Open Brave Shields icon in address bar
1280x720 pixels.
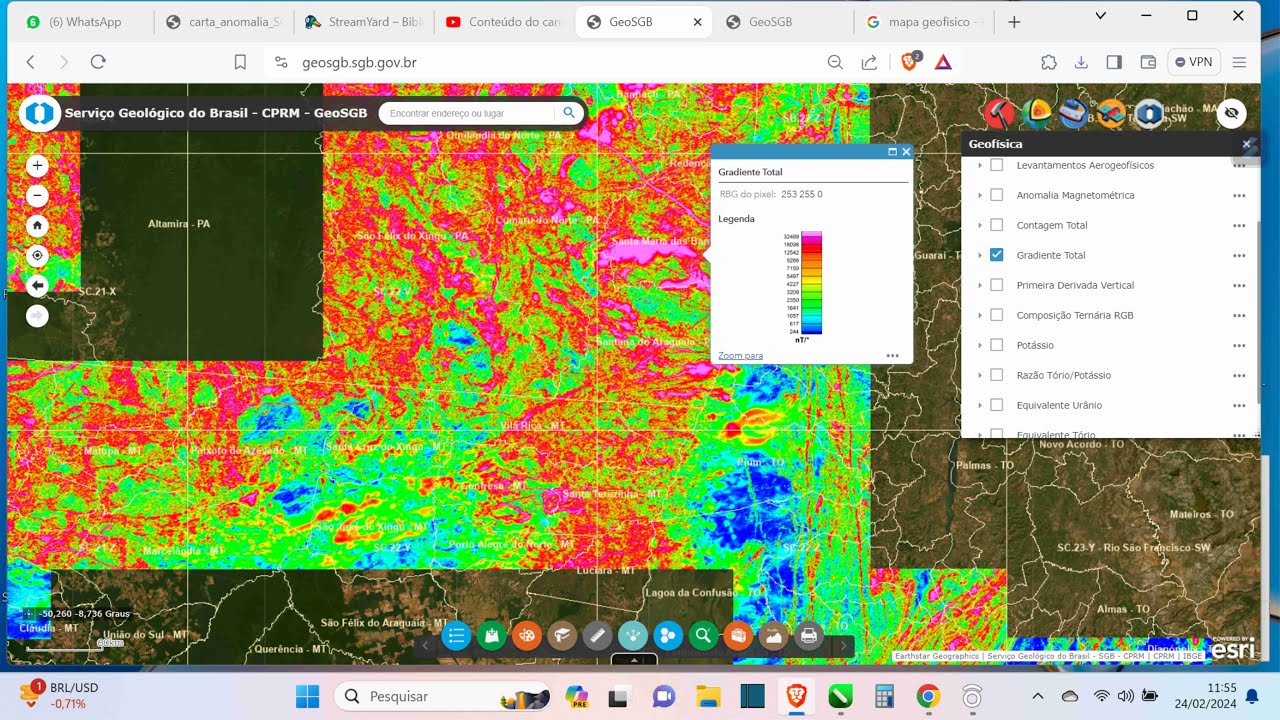(x=910, y=62)
